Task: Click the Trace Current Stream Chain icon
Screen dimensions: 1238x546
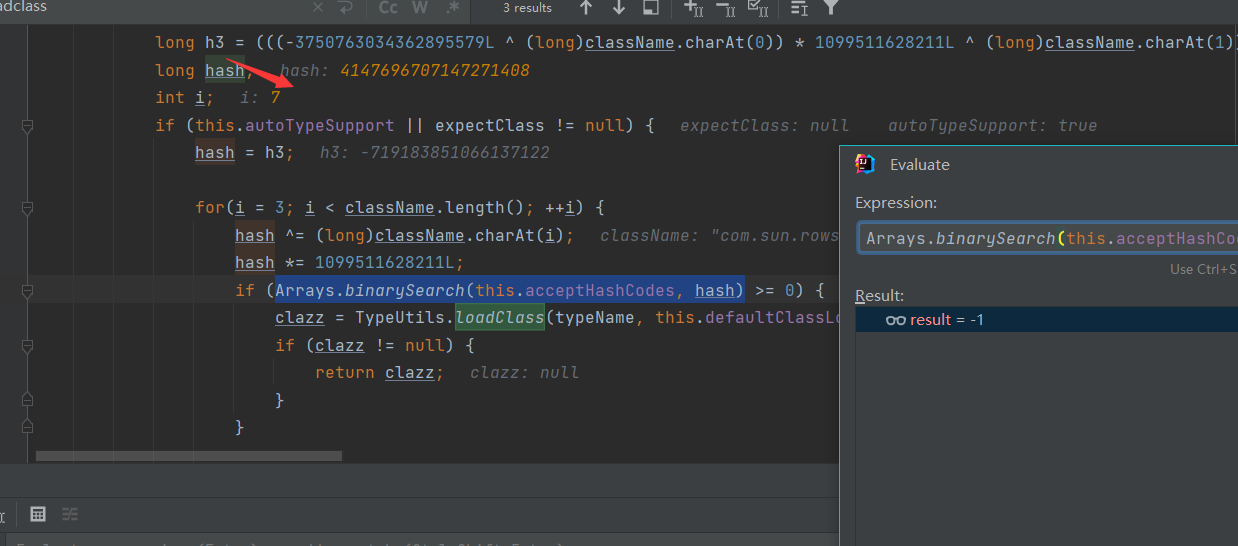Action: (x=70, y=514)
